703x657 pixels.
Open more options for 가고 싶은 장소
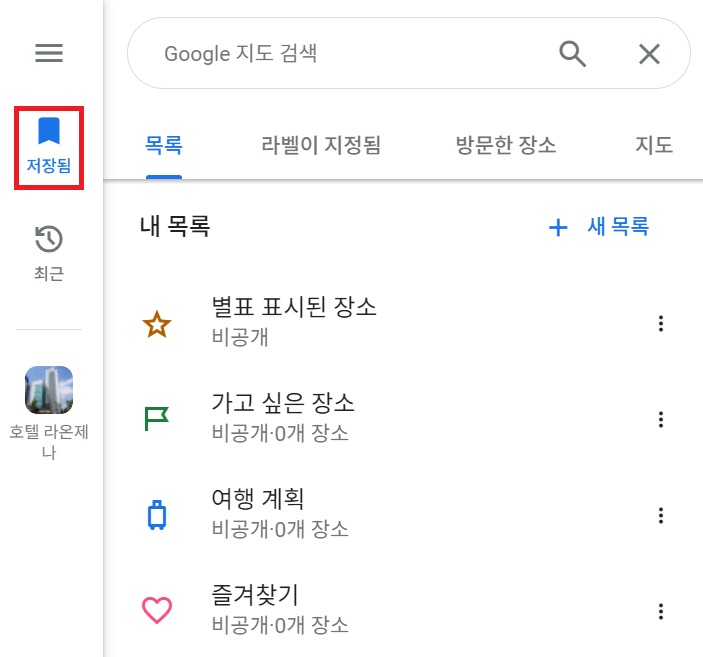(660, 419)
